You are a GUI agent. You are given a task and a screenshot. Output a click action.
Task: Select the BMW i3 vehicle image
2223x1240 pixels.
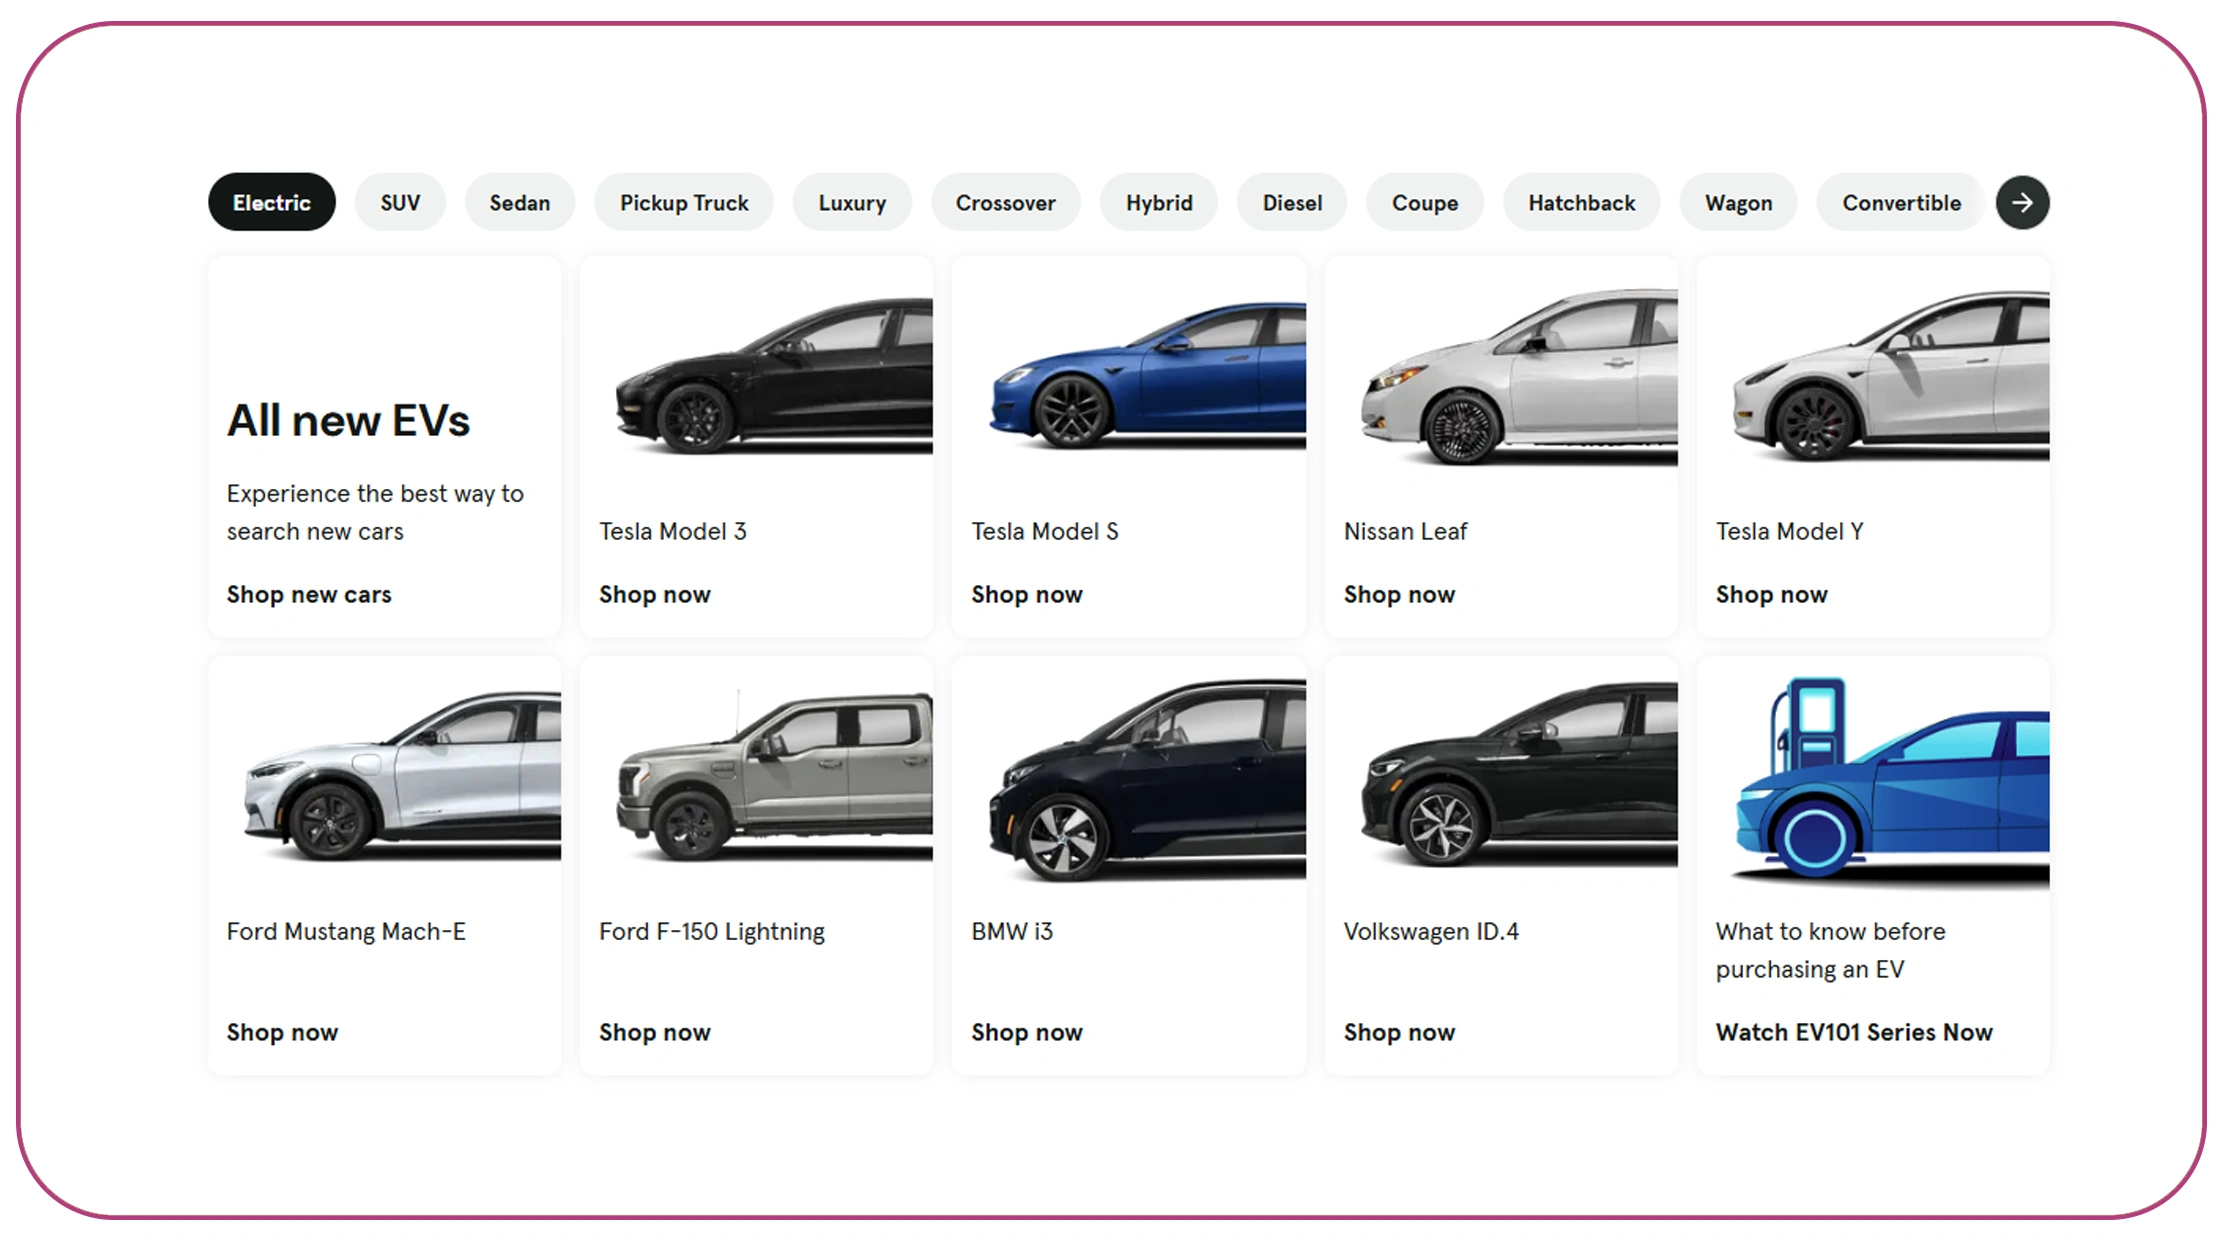1146,775
